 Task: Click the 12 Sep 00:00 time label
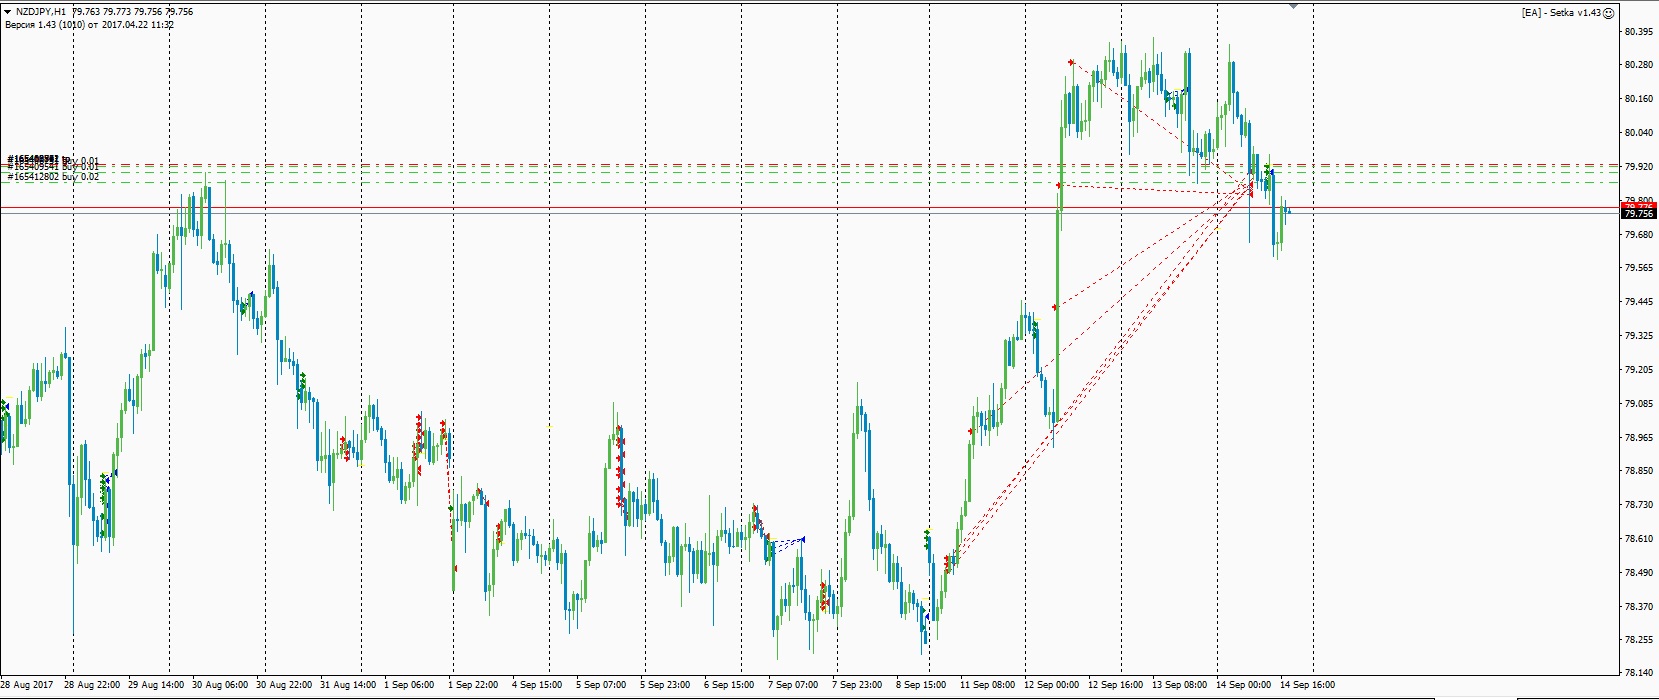click(1051, 685)
